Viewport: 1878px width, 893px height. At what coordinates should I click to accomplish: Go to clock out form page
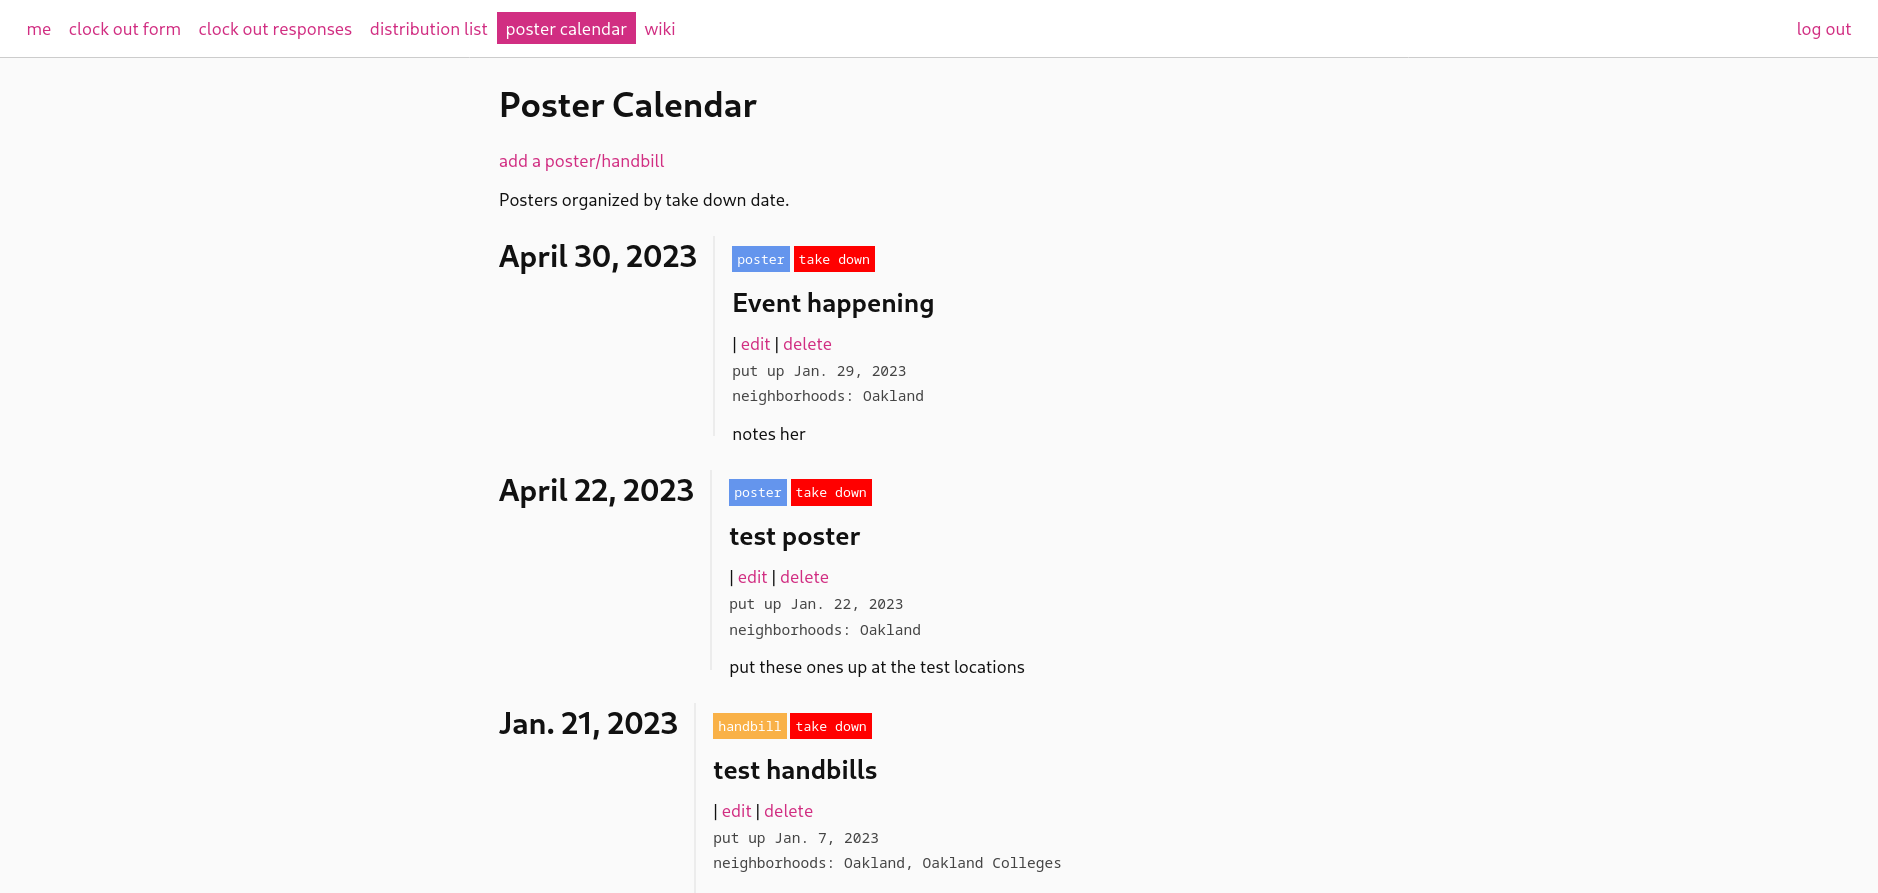[x=125, y=29]
